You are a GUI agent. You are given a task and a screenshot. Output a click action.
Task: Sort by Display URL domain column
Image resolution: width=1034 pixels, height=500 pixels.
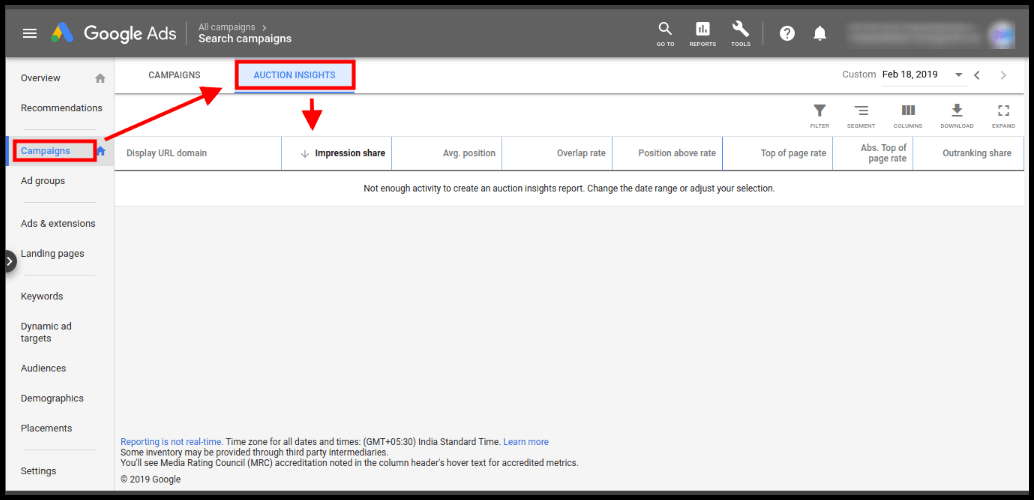click(x=167, y=153)
